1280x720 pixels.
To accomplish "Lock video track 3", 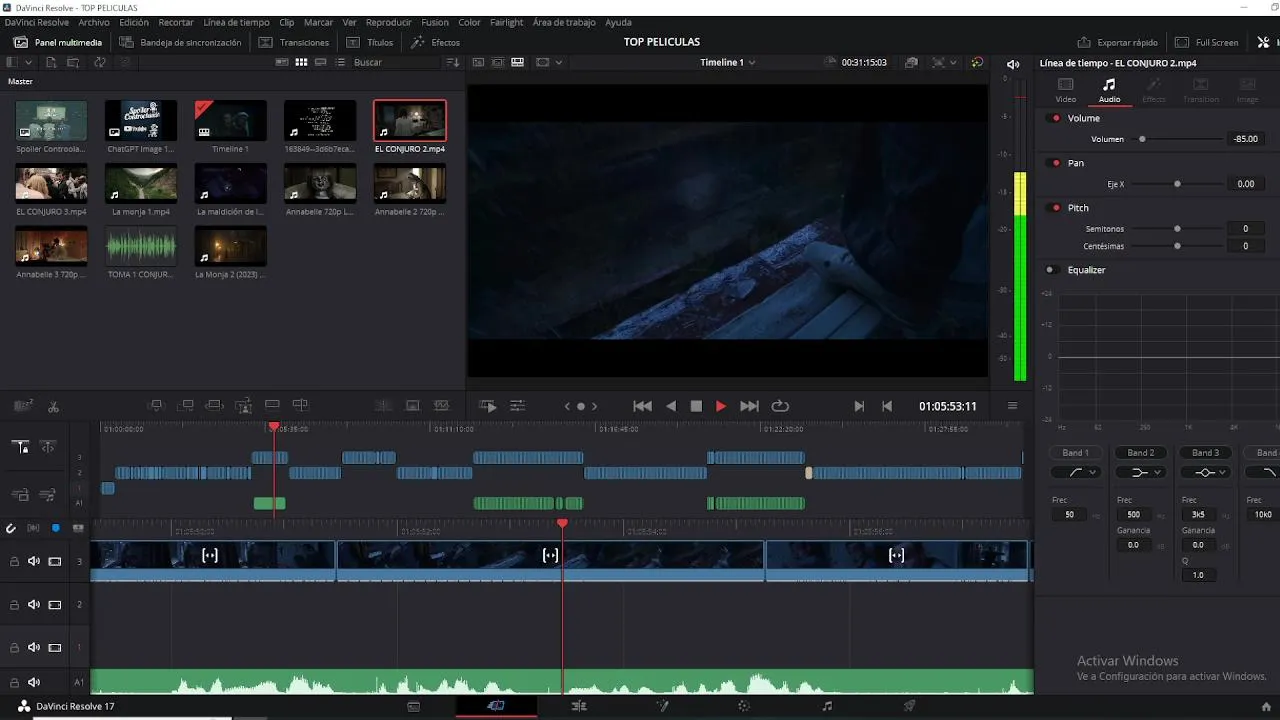I will click(14, 561).
